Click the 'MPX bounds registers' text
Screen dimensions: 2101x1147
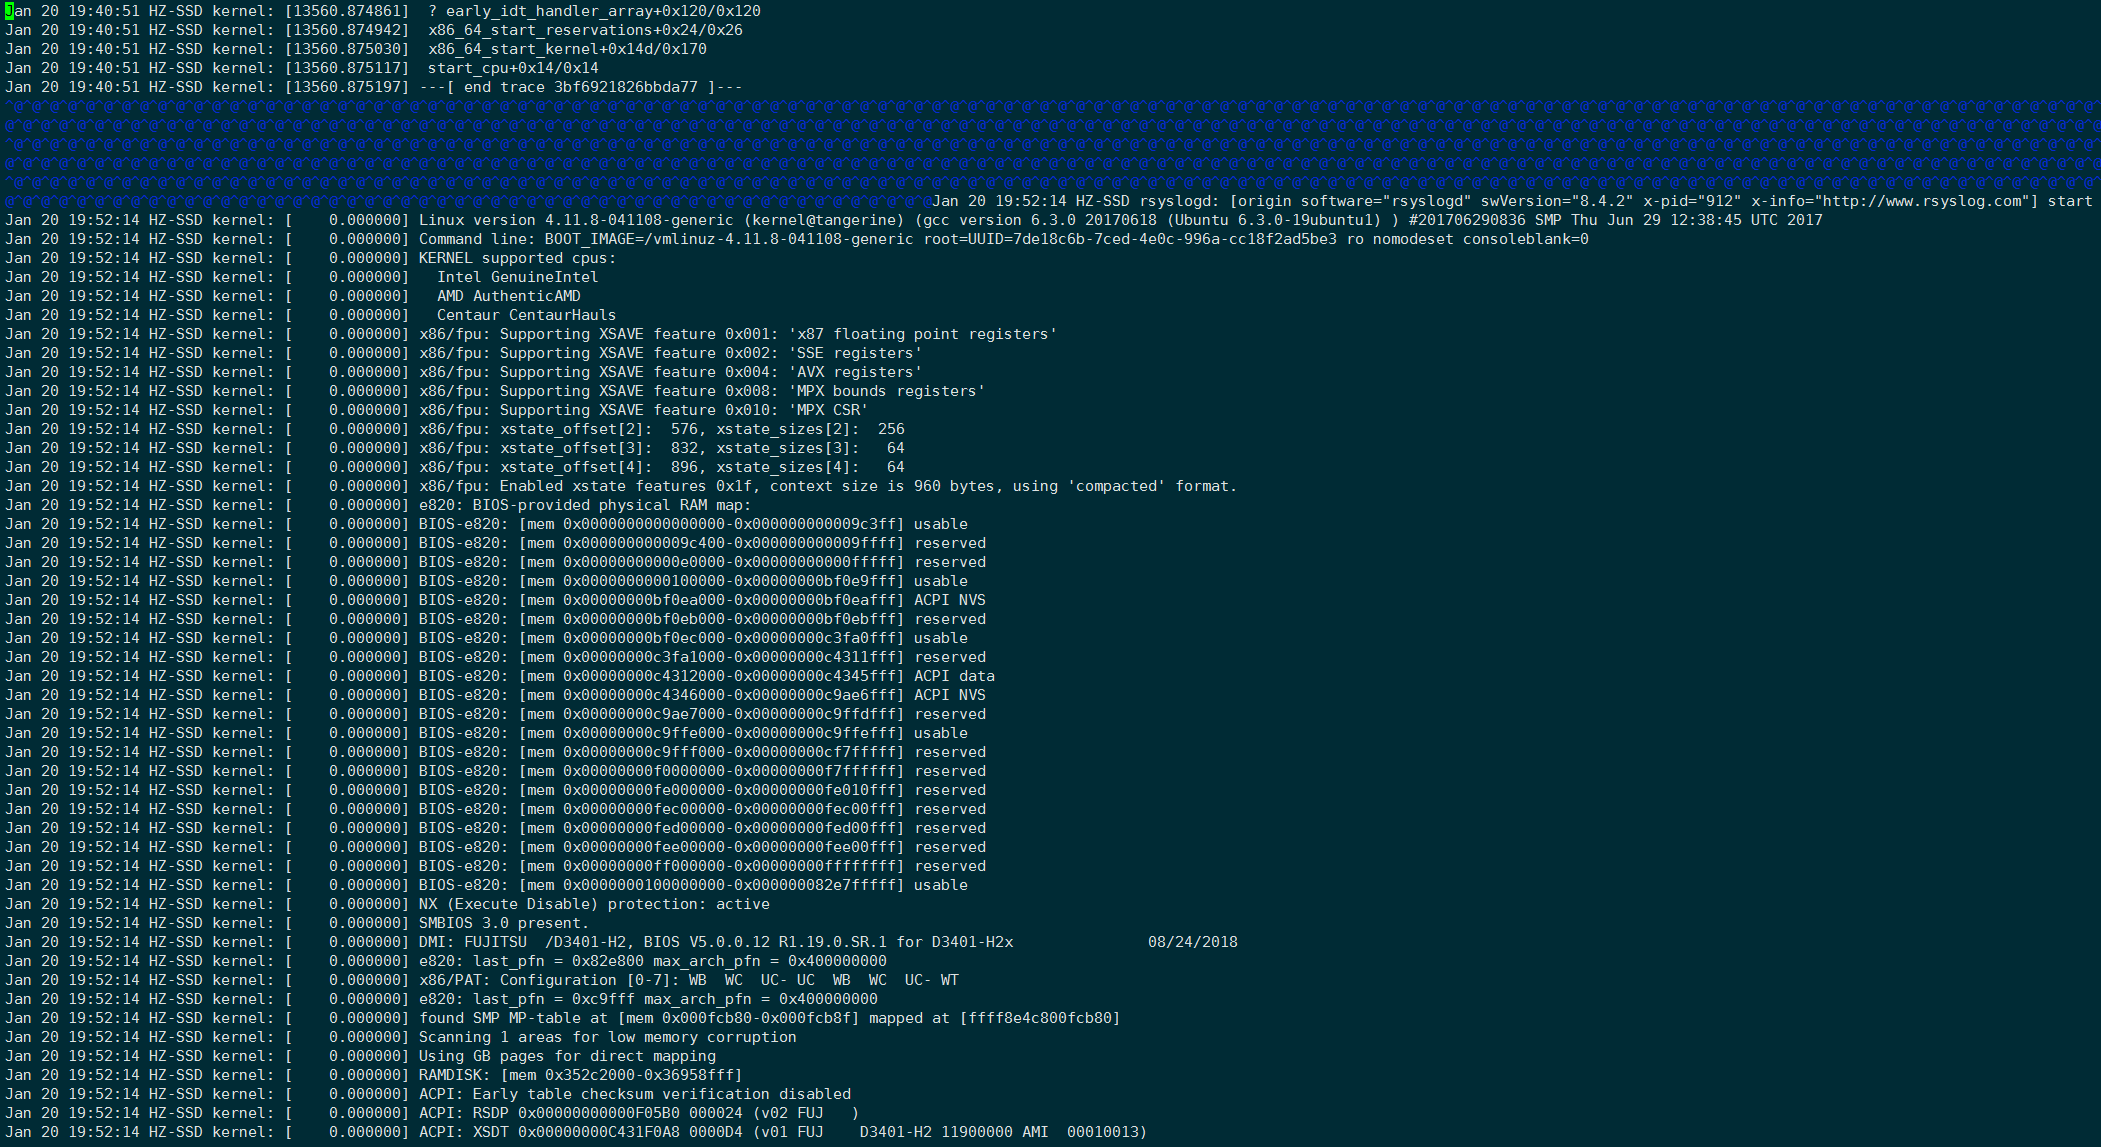point(886,391)
